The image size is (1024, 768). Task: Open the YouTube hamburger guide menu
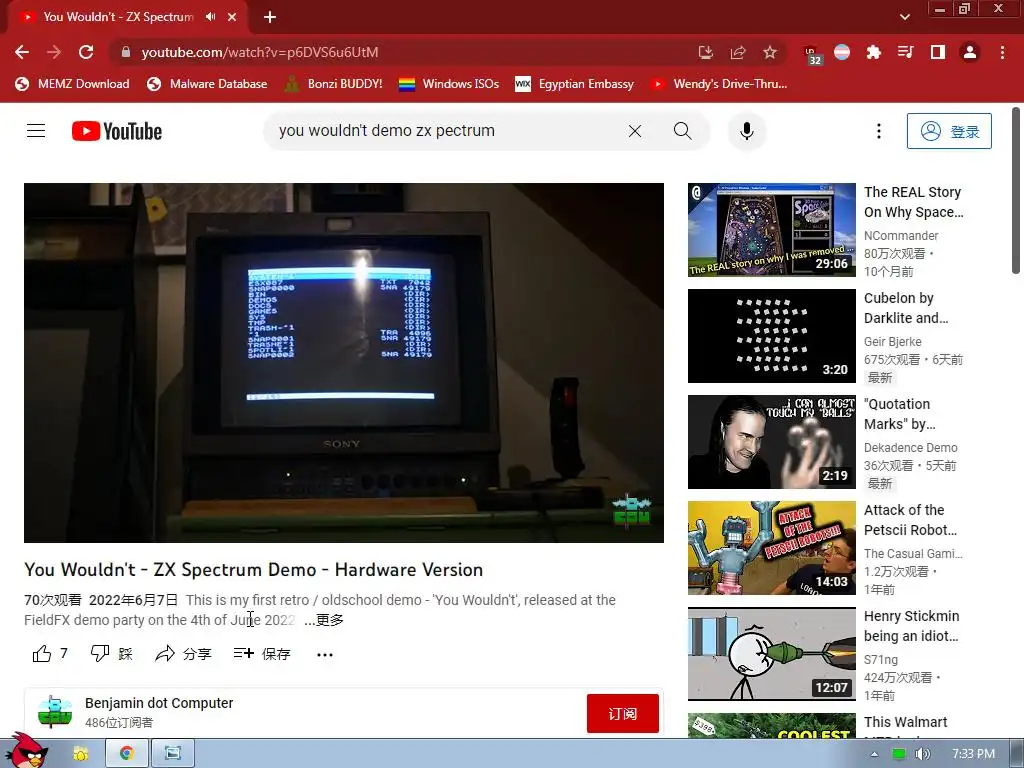(x=36, y=131)
